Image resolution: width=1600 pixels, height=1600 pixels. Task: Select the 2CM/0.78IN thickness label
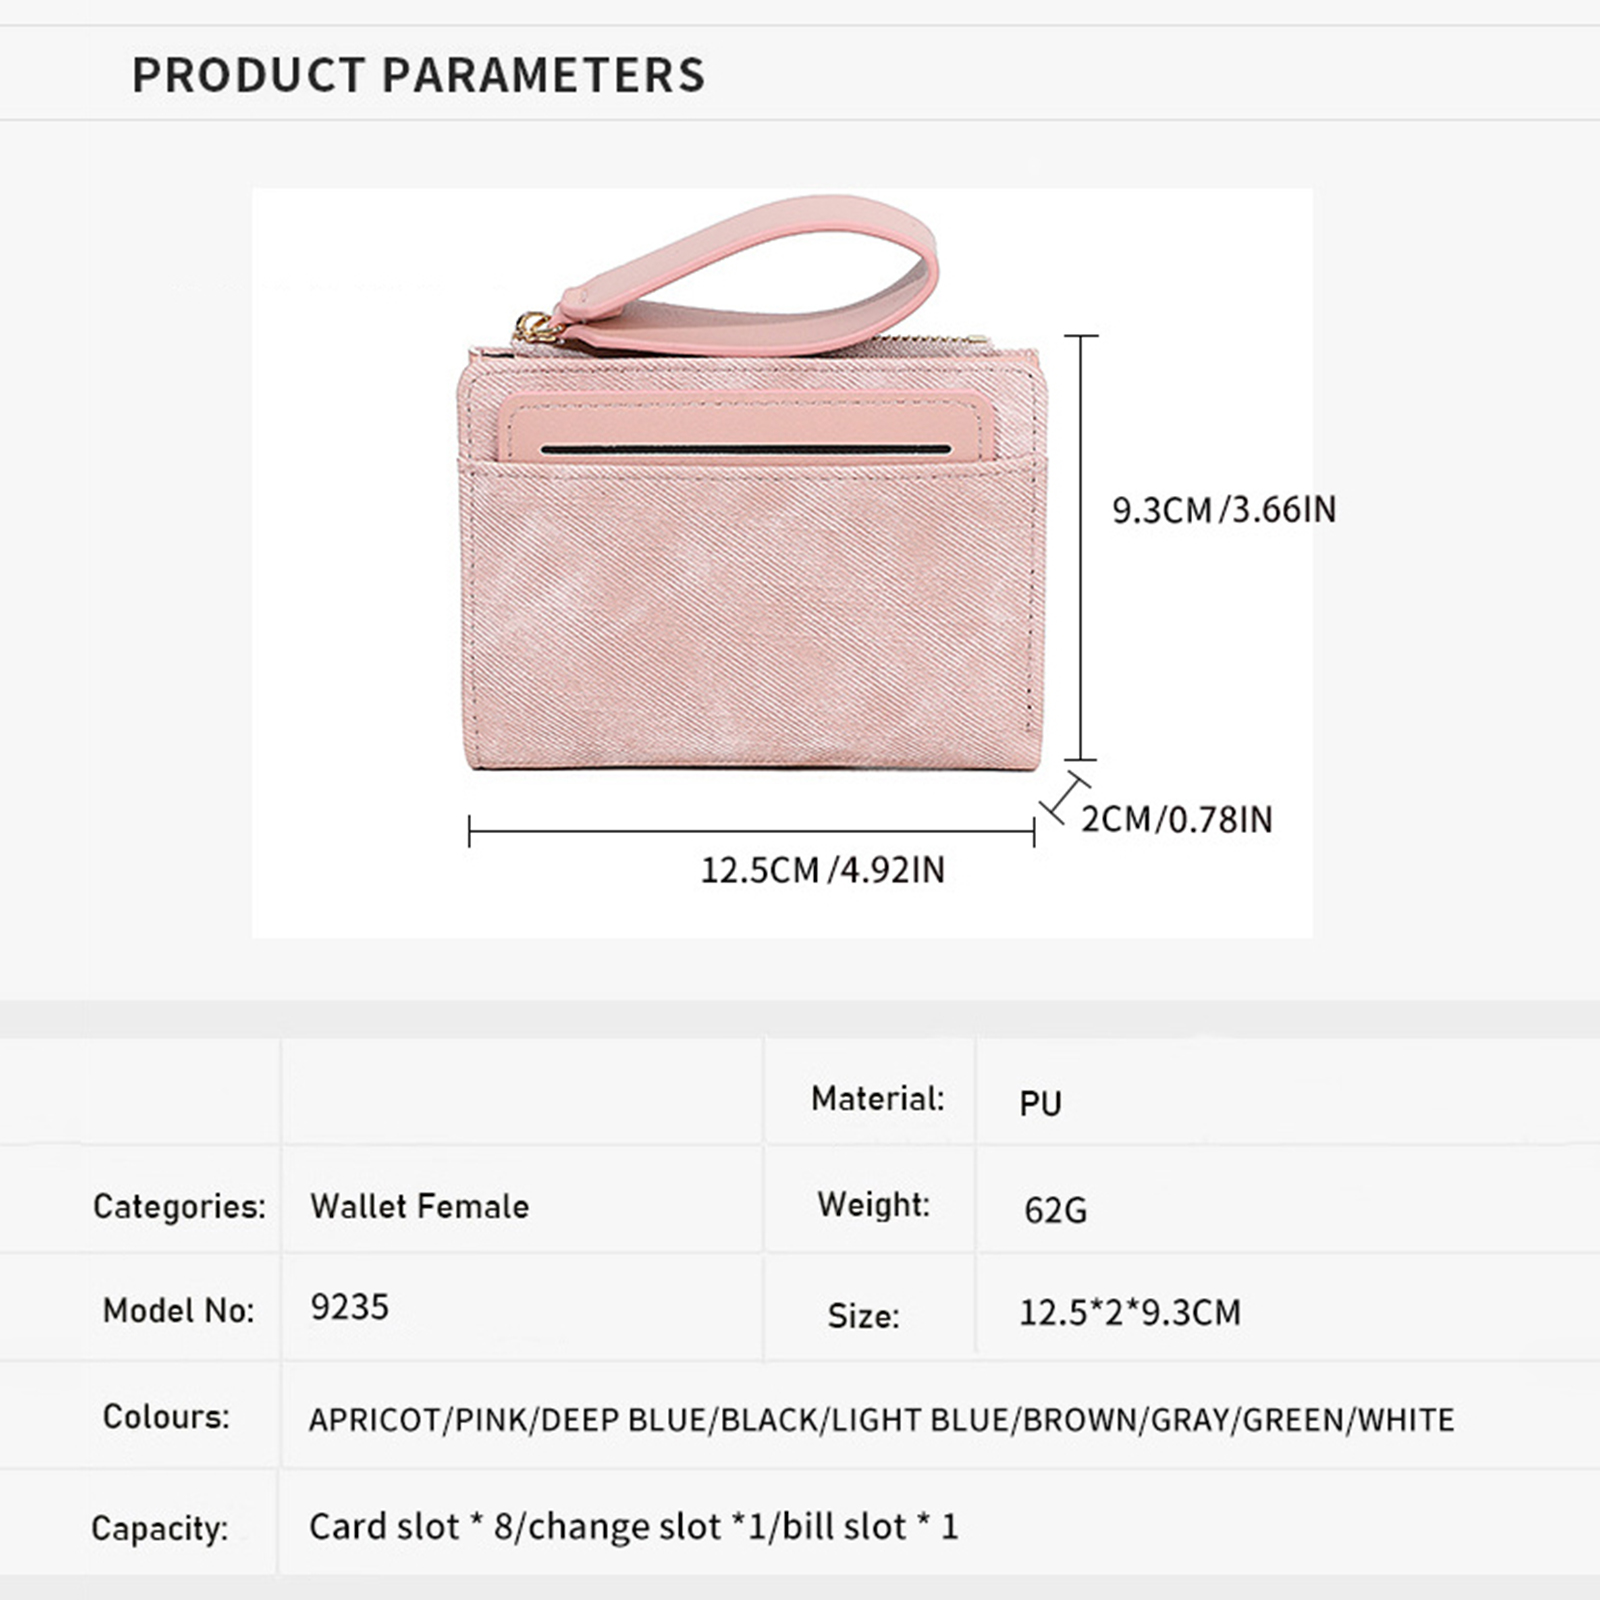[1177, 820]
